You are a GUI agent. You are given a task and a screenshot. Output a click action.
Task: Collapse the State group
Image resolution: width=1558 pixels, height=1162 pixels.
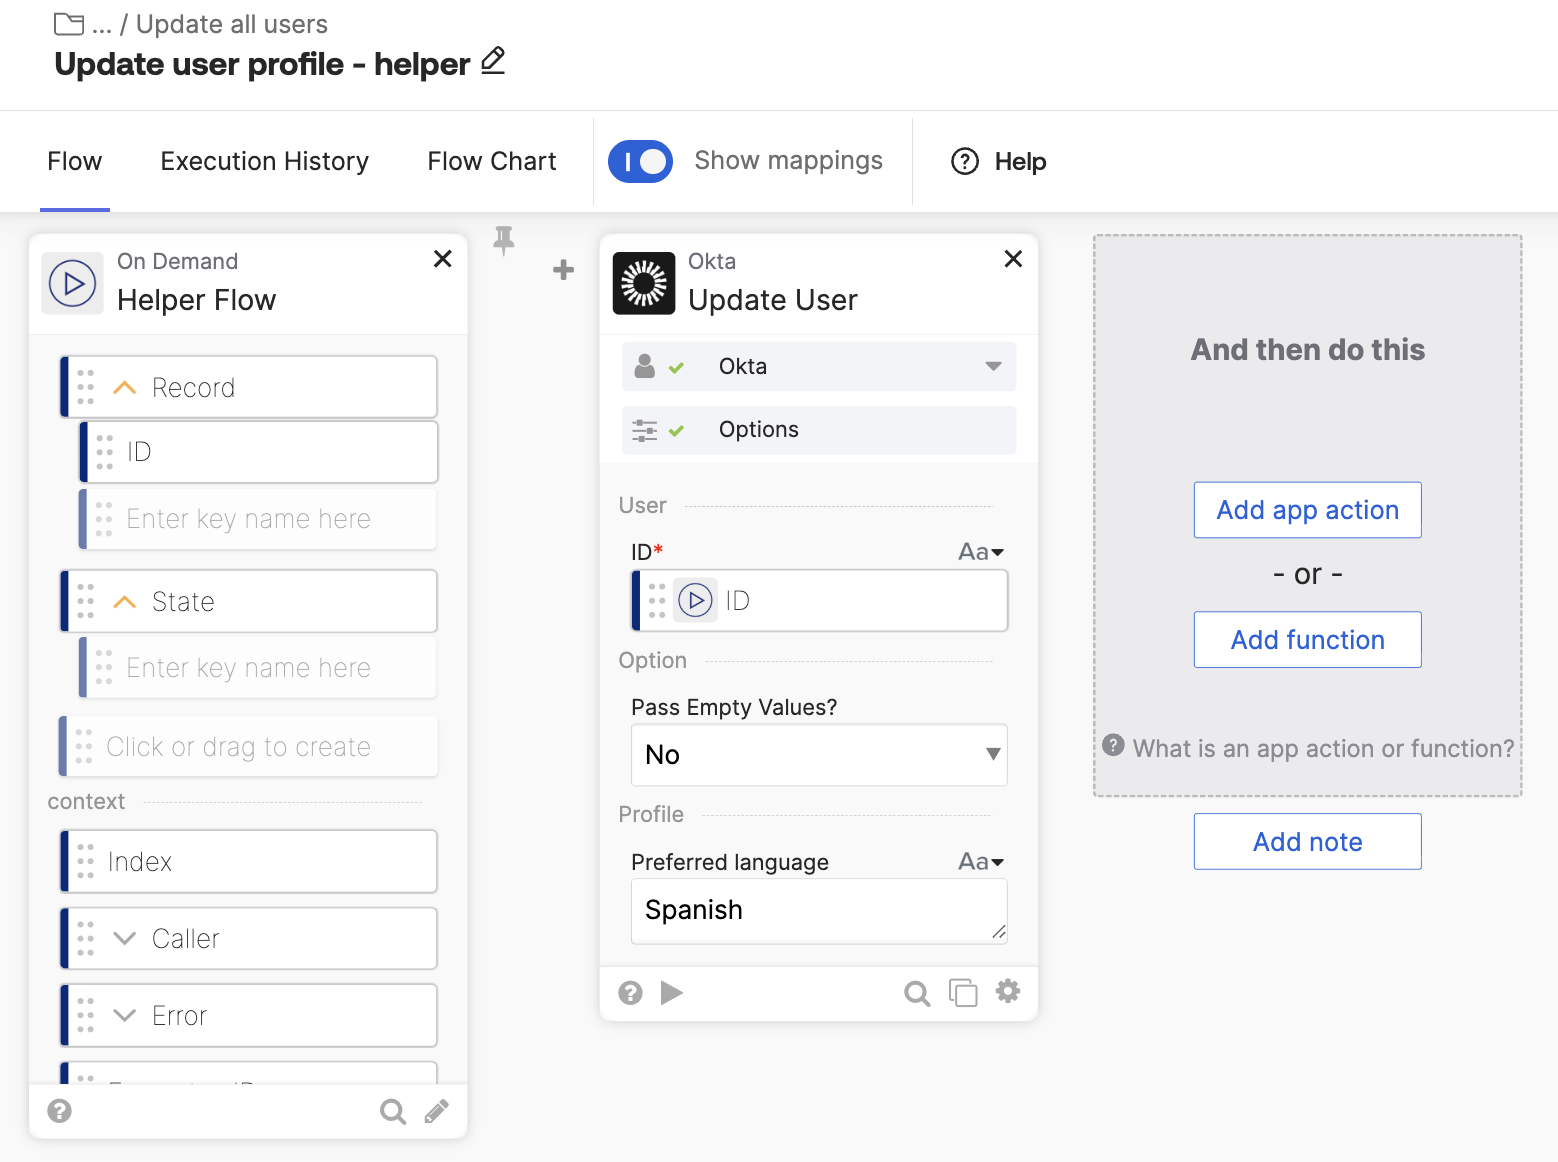click(125, 602)
